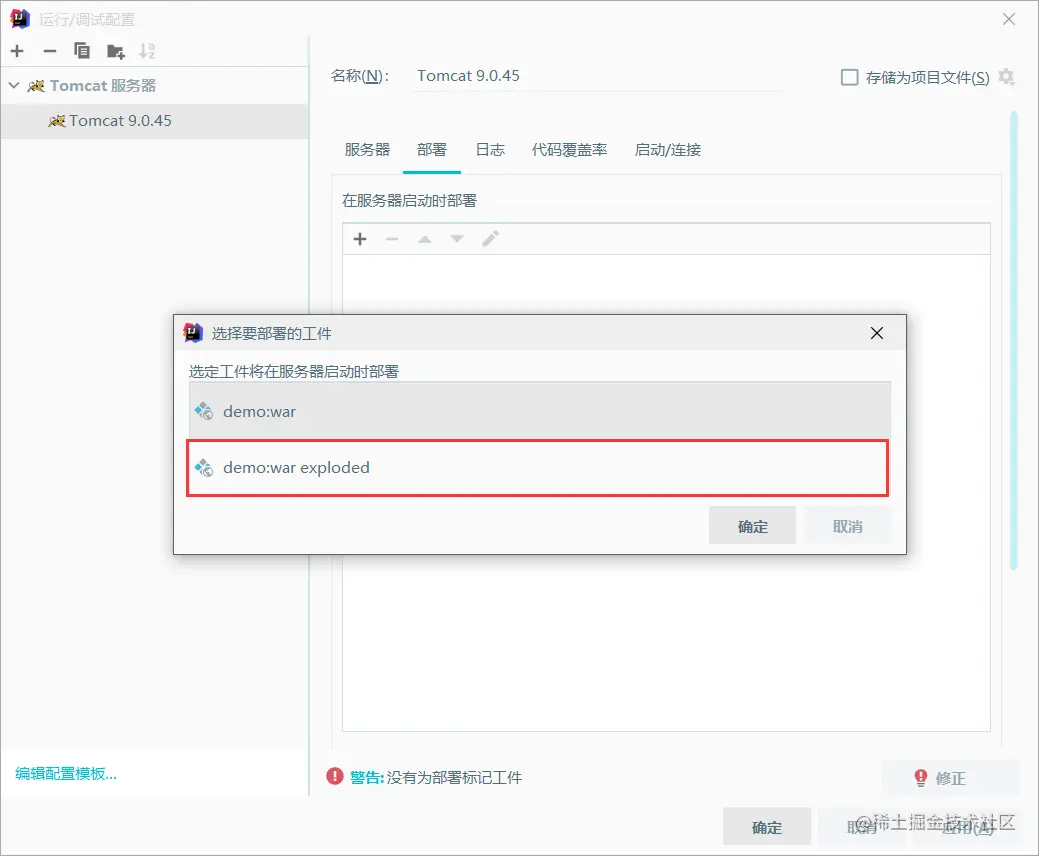Click the demo:war artifact icon
The height and width of the screenshot is (856, 1039).
coord(204,411)
